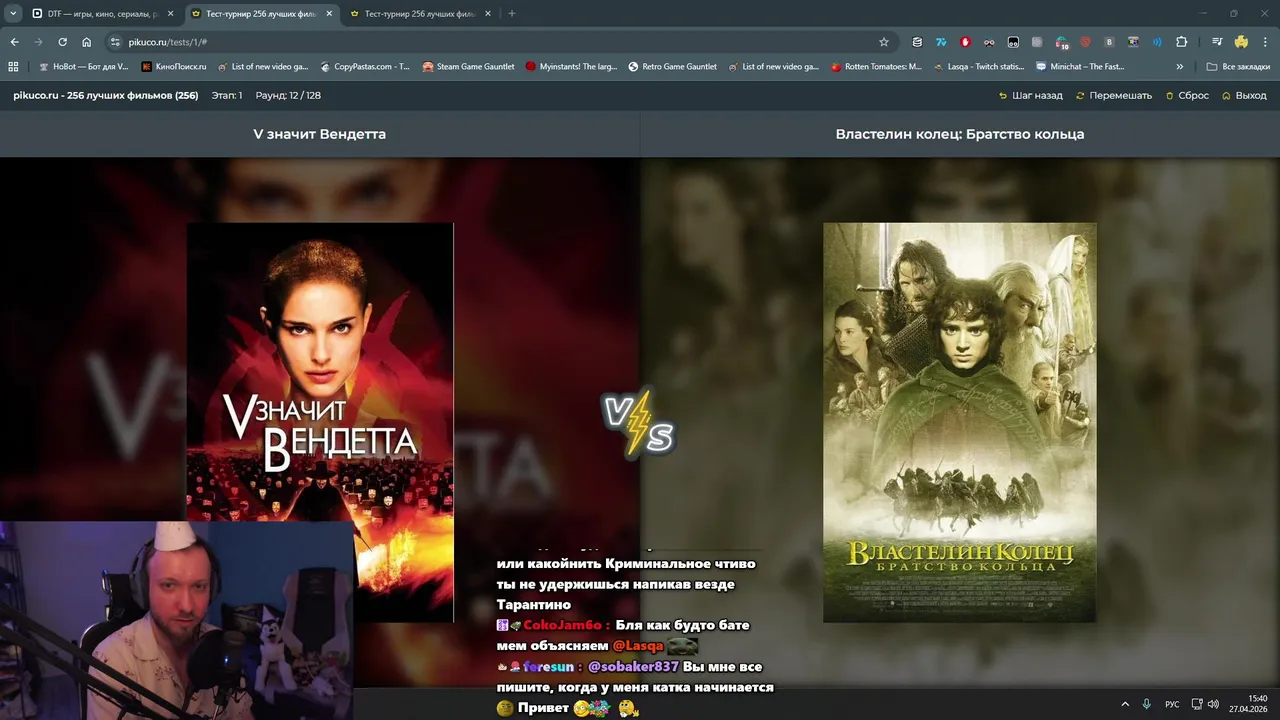This screenshot has height=720, width=1280.
Task: Open the Minichat bookmark
Action: (1081, 67)
